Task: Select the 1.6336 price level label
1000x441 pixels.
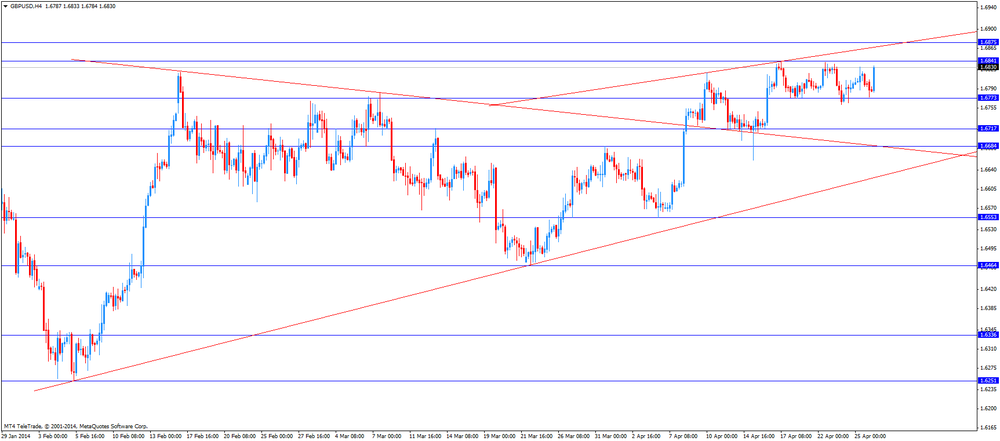Action: click(x=988, y=335)
